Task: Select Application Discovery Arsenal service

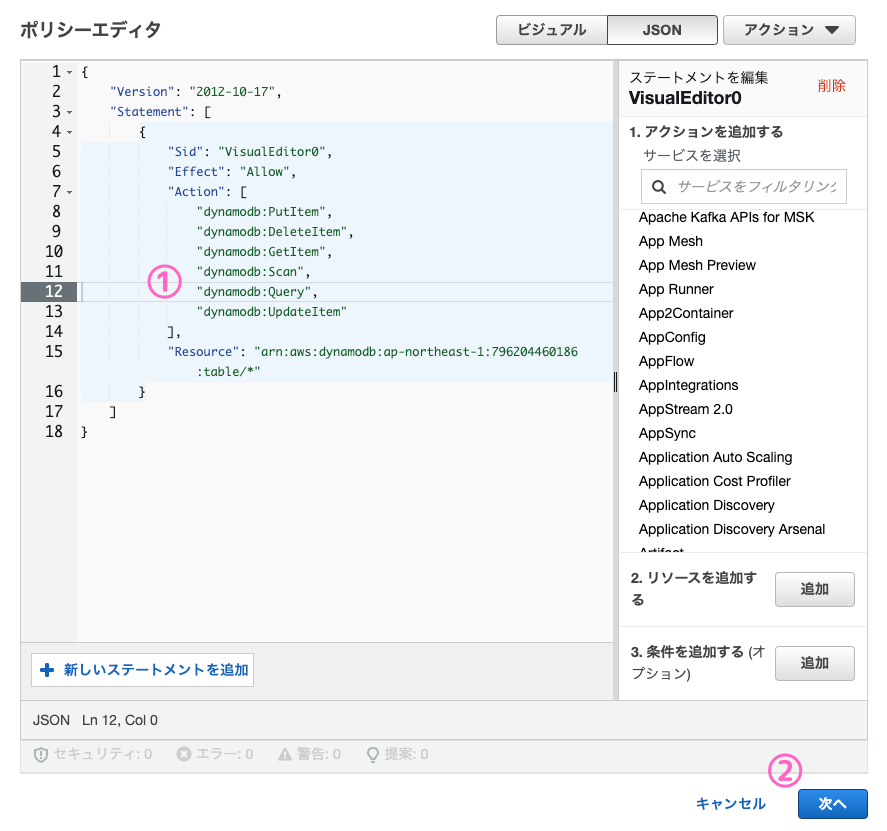Action: (731, 529)
